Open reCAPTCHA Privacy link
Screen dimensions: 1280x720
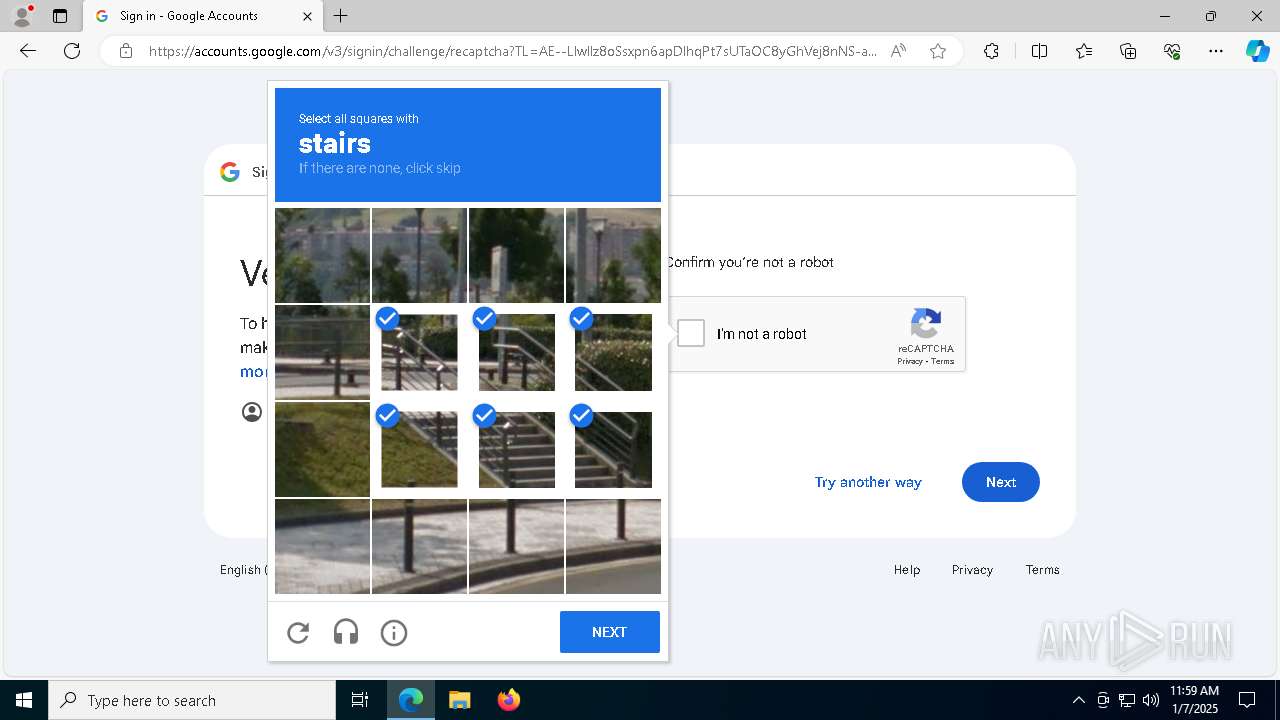point(909,361)
